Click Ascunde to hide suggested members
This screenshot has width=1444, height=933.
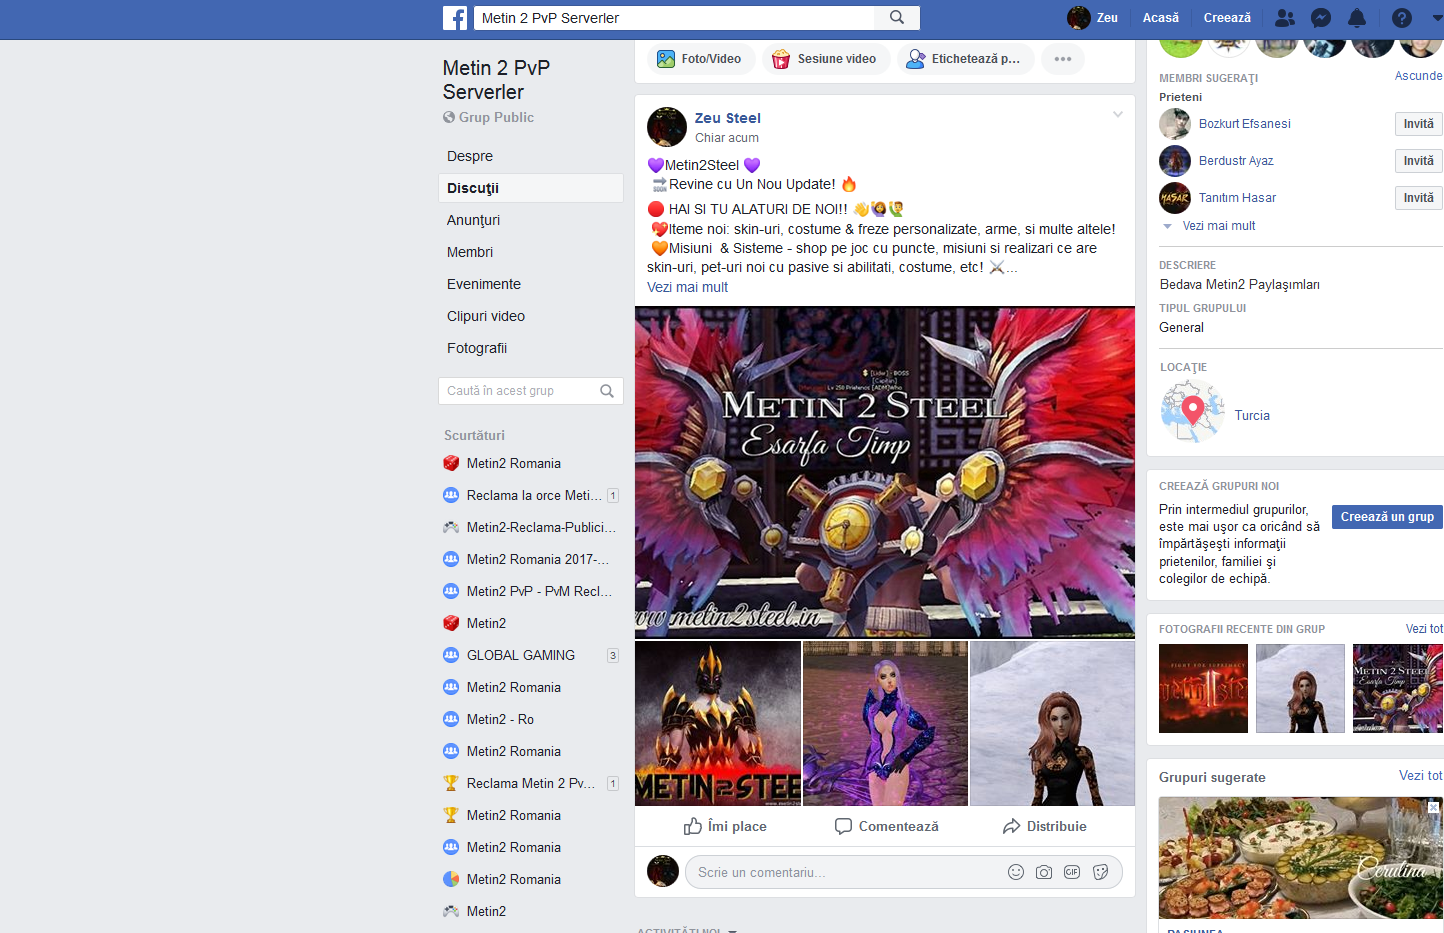click(x=1418, y=76)
